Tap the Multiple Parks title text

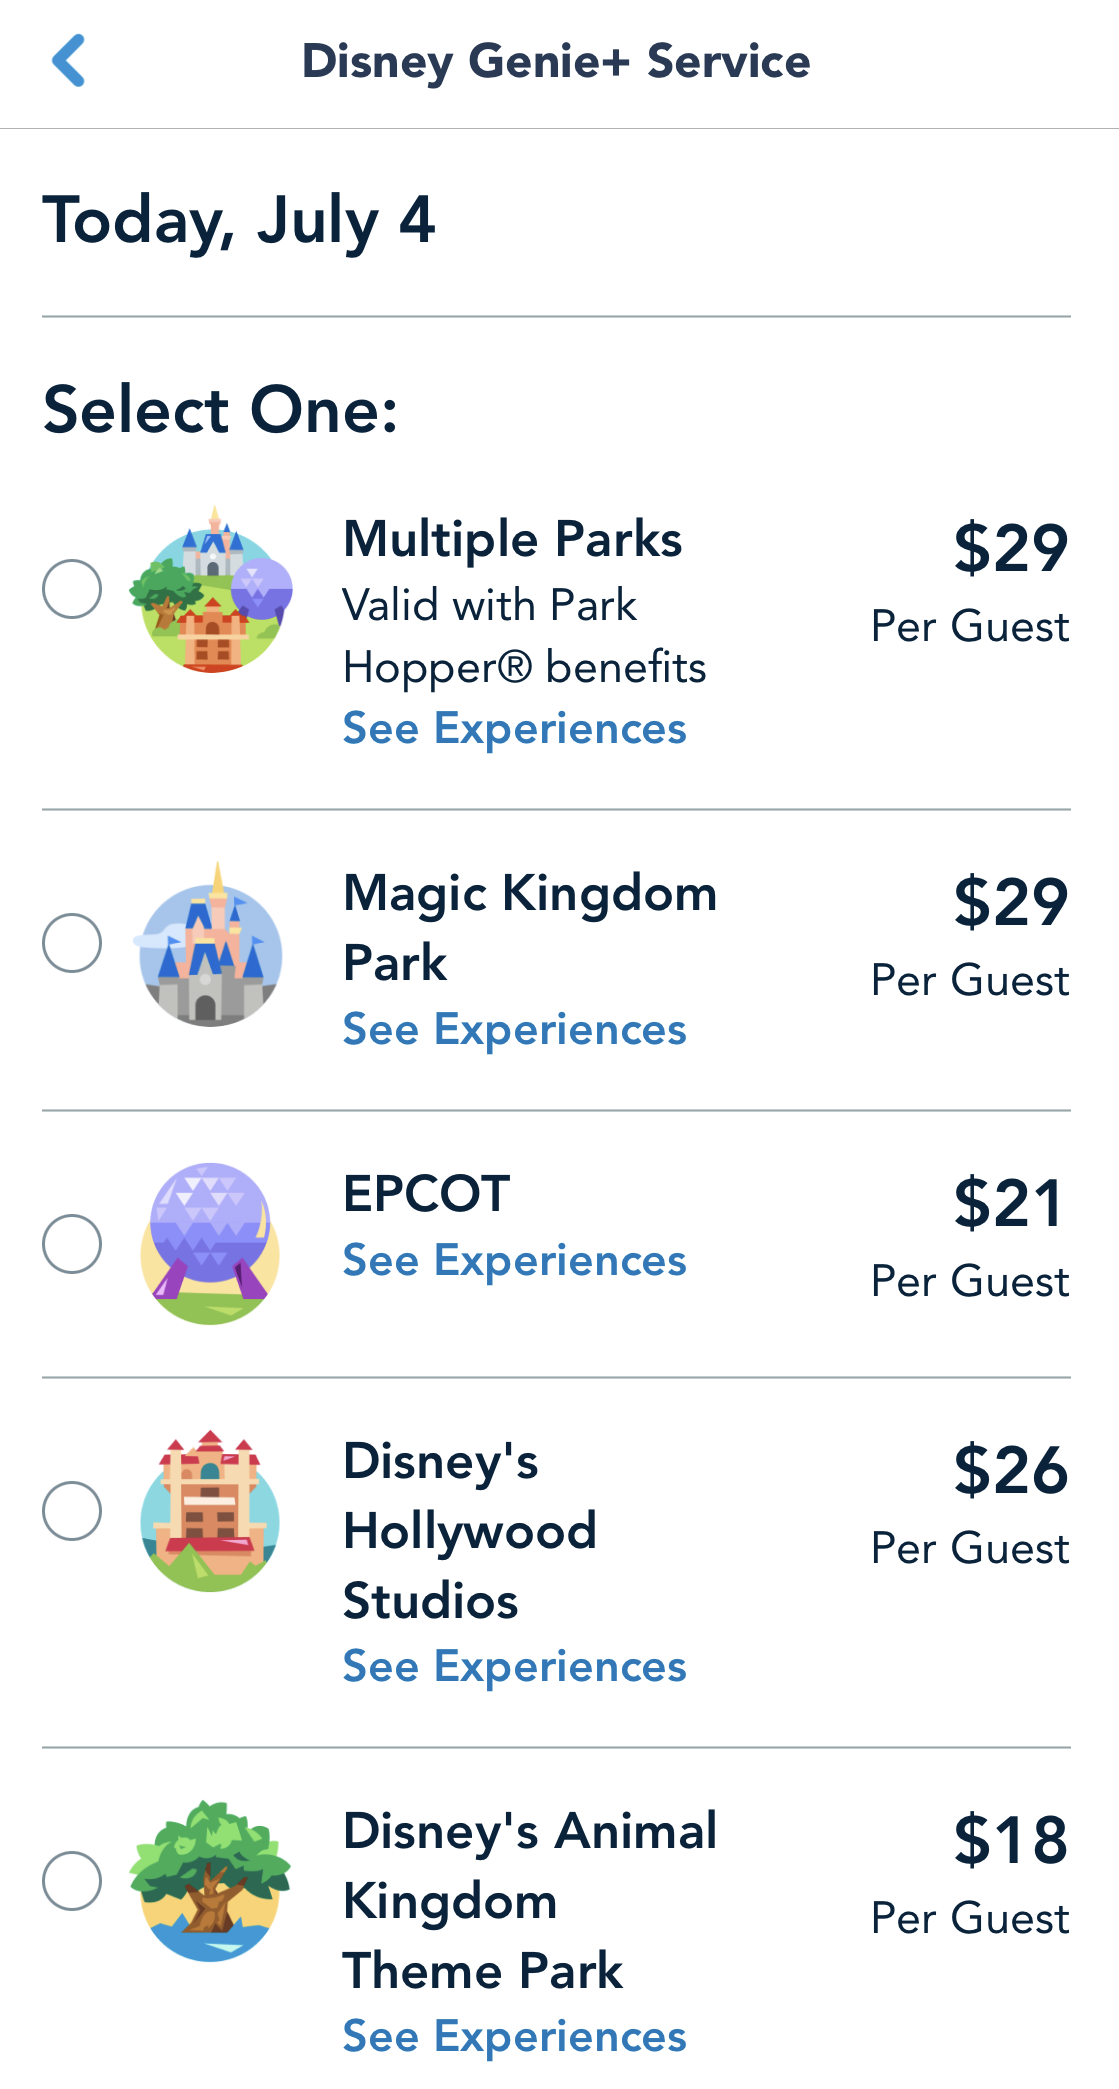click(512, 539)
